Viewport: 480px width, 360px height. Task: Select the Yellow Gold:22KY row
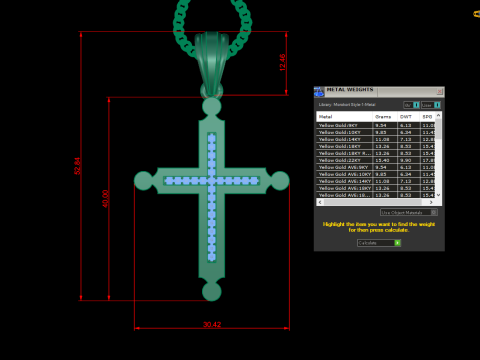point(376,160)
